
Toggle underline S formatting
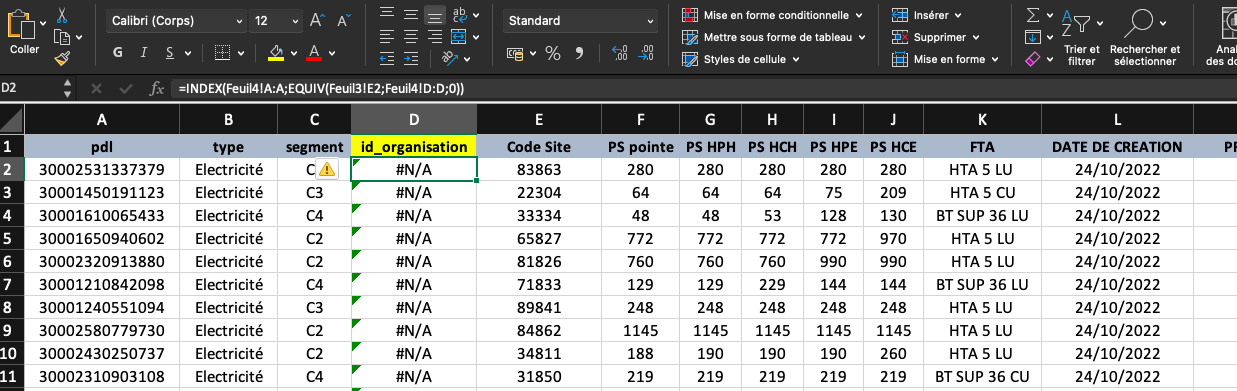pos(169,52)
